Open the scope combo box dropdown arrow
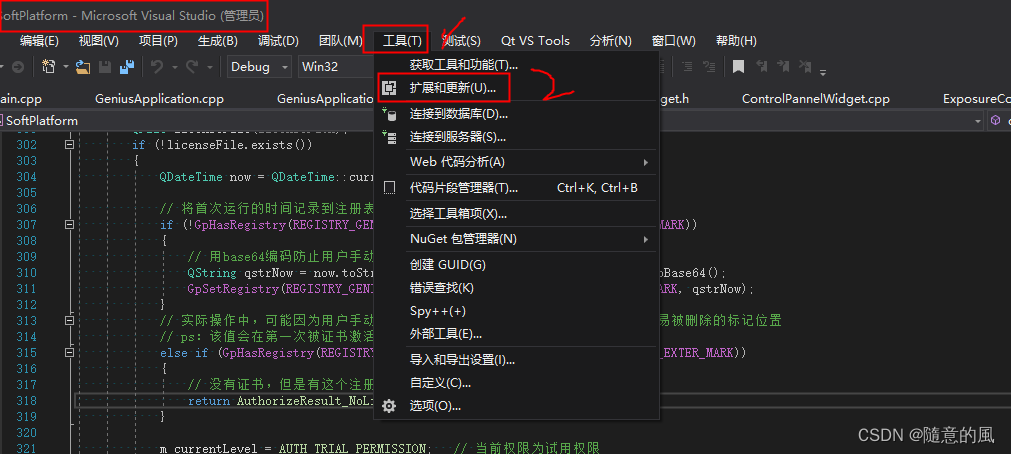This screenshot has height=454, width=1011. [977, 121]
